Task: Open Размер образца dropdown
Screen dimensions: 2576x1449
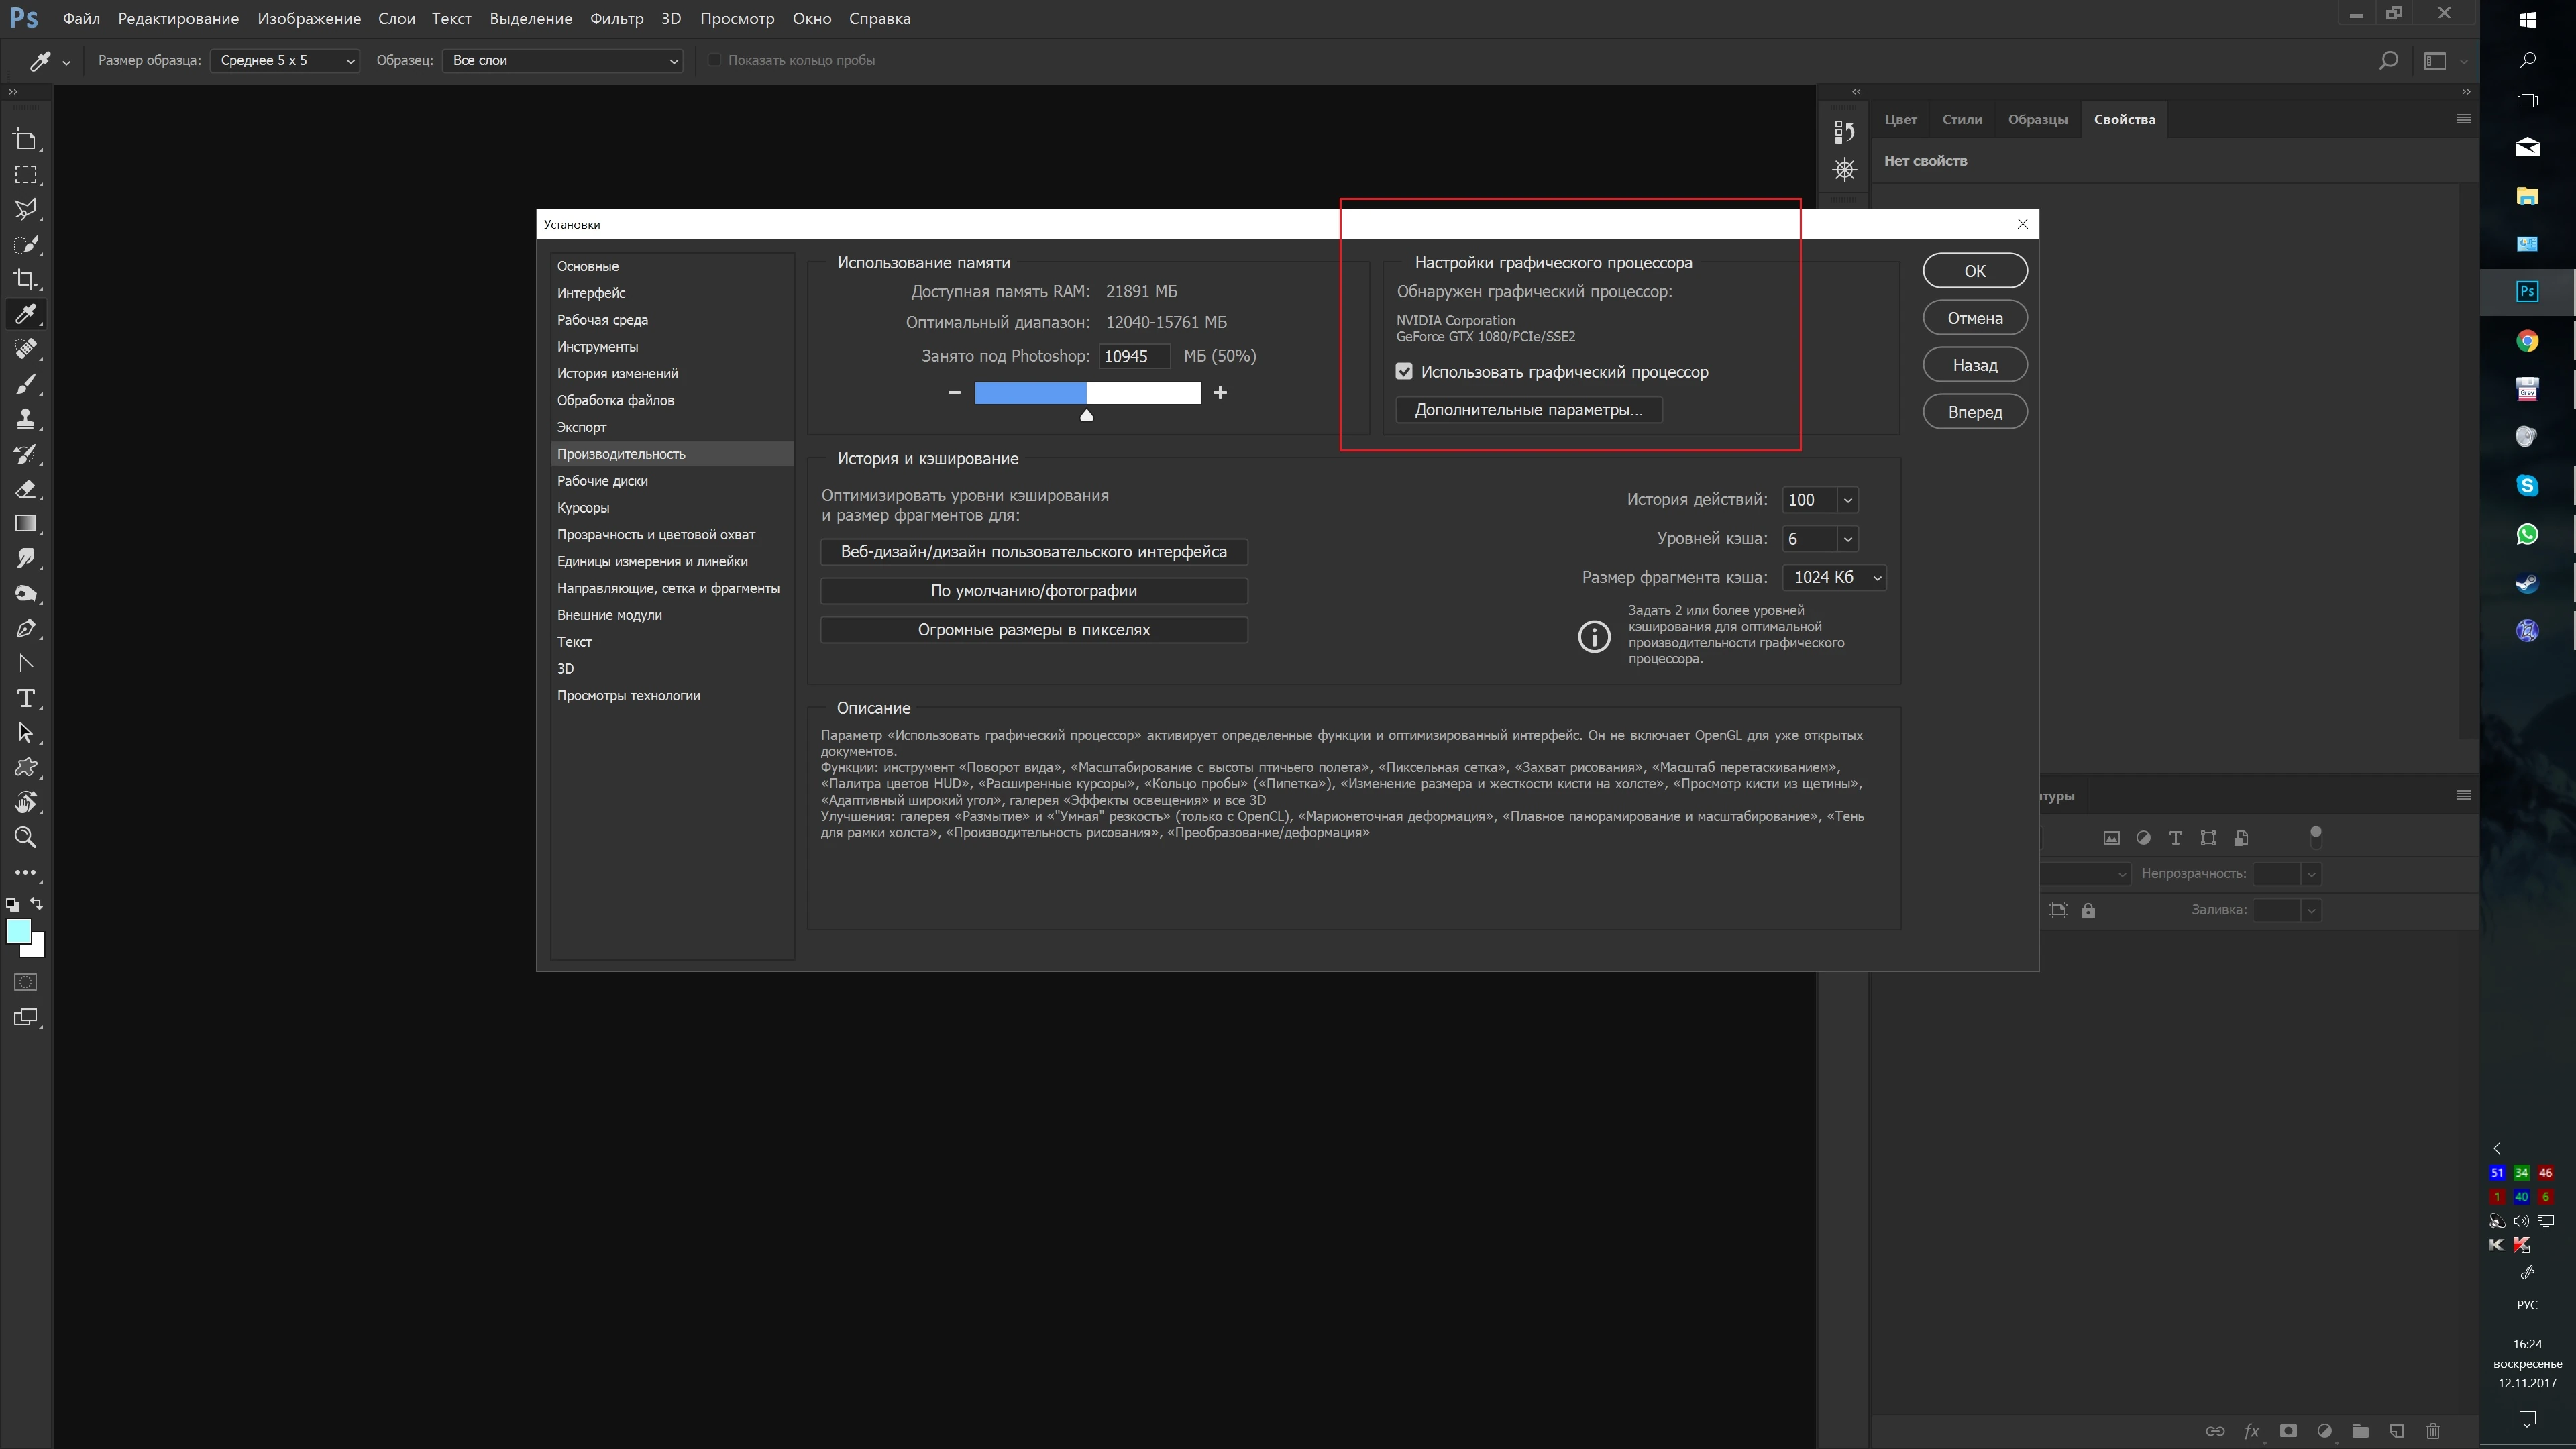Action: click(x=285, y=61)
